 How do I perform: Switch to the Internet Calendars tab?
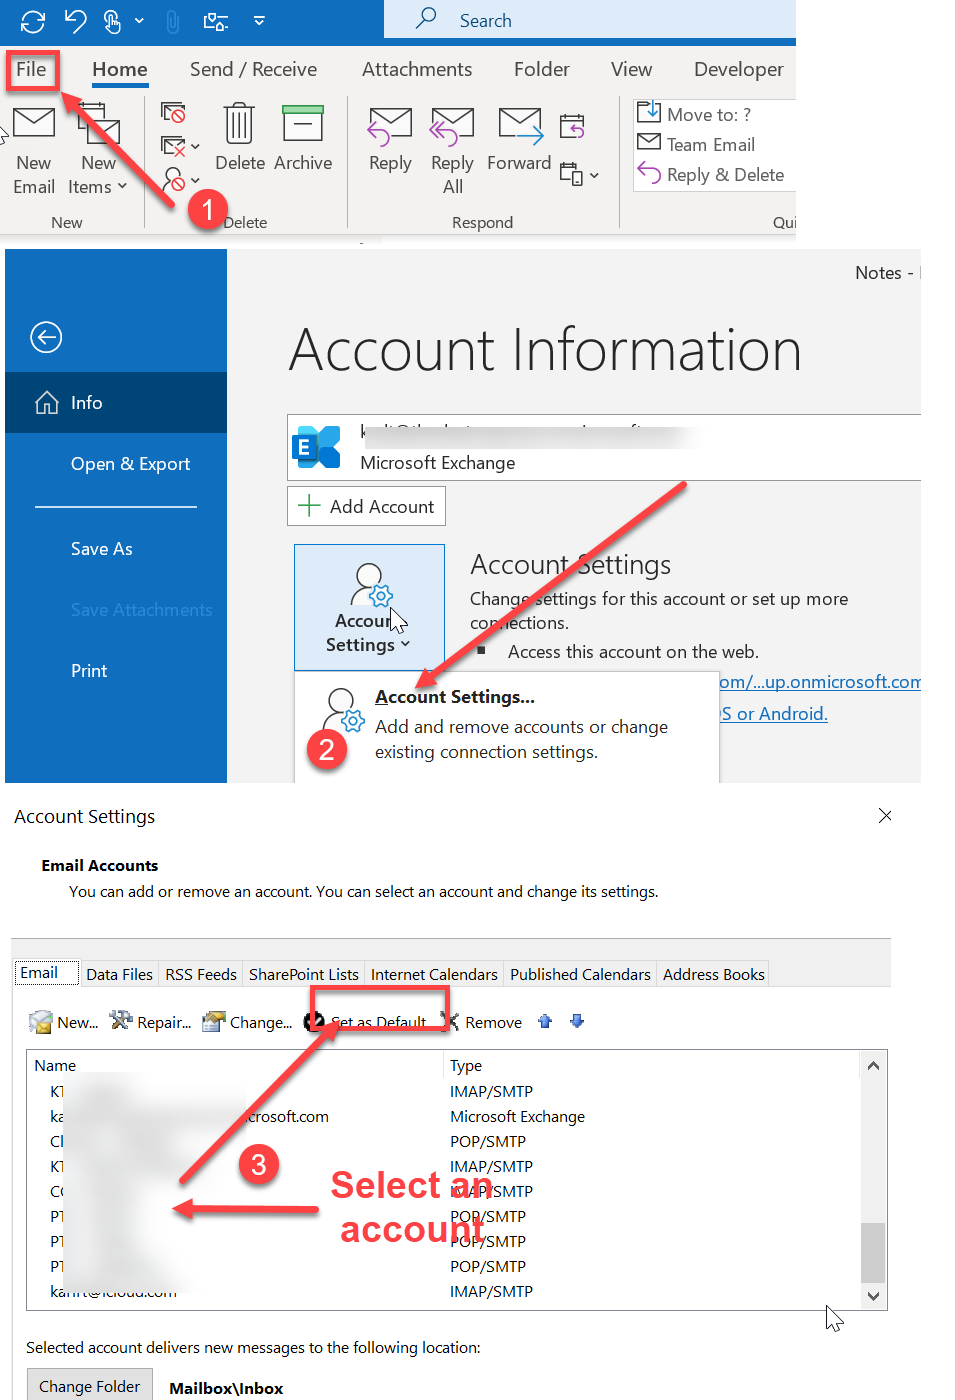(x=434, y=974)
